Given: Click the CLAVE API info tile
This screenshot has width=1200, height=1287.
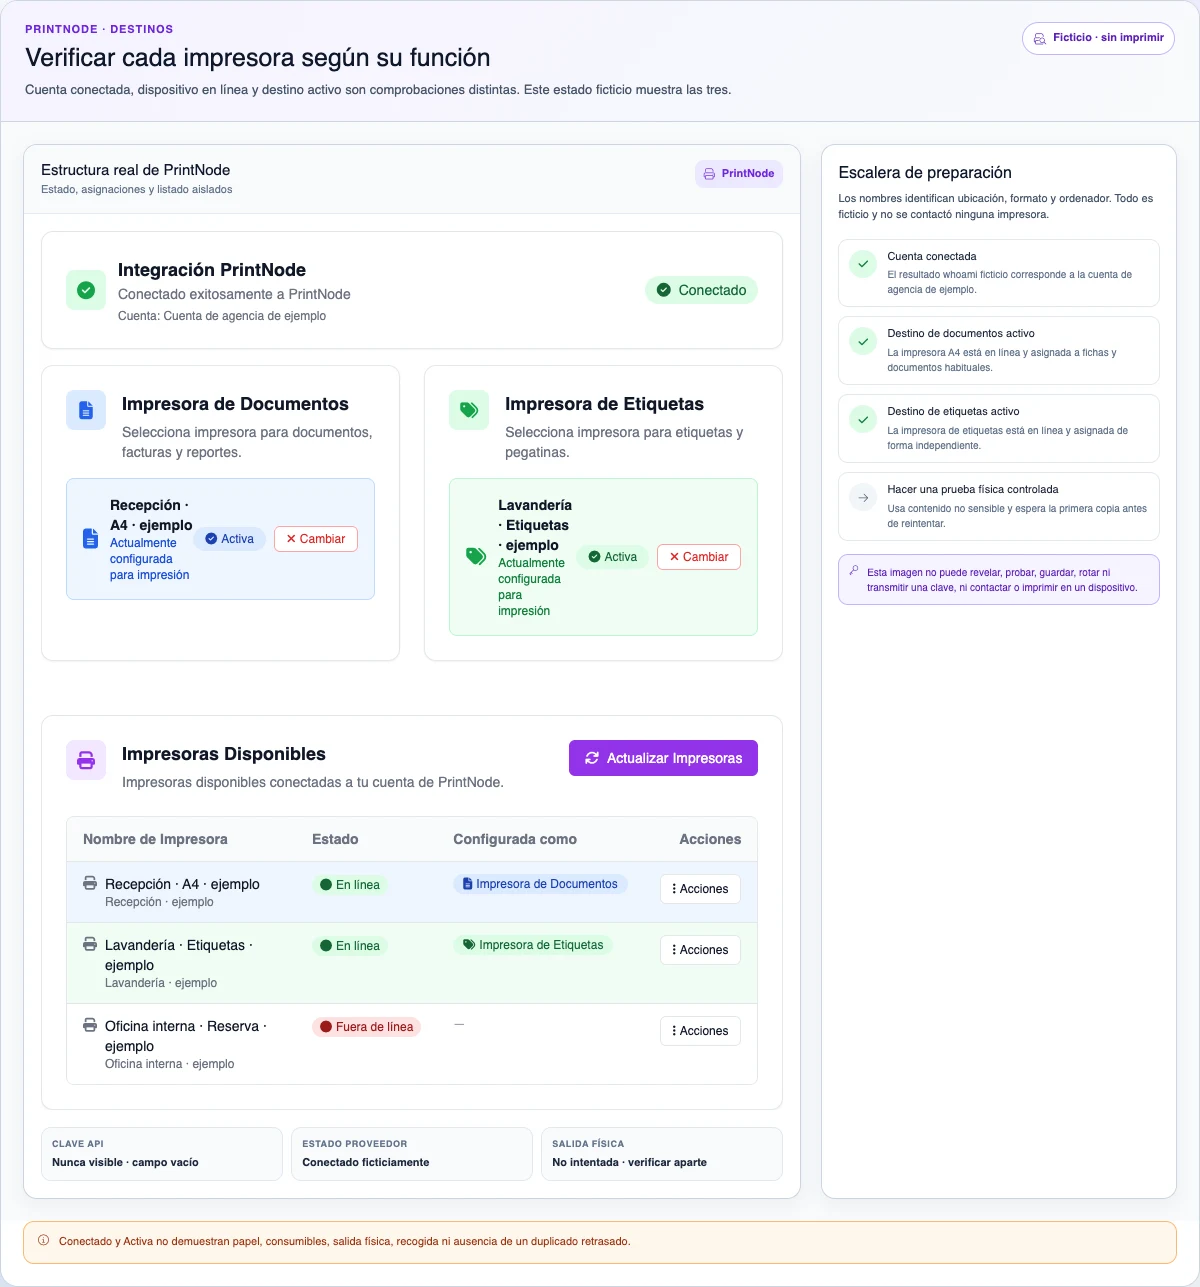Looking at the screenshot, I should [x=162, y=1154].
